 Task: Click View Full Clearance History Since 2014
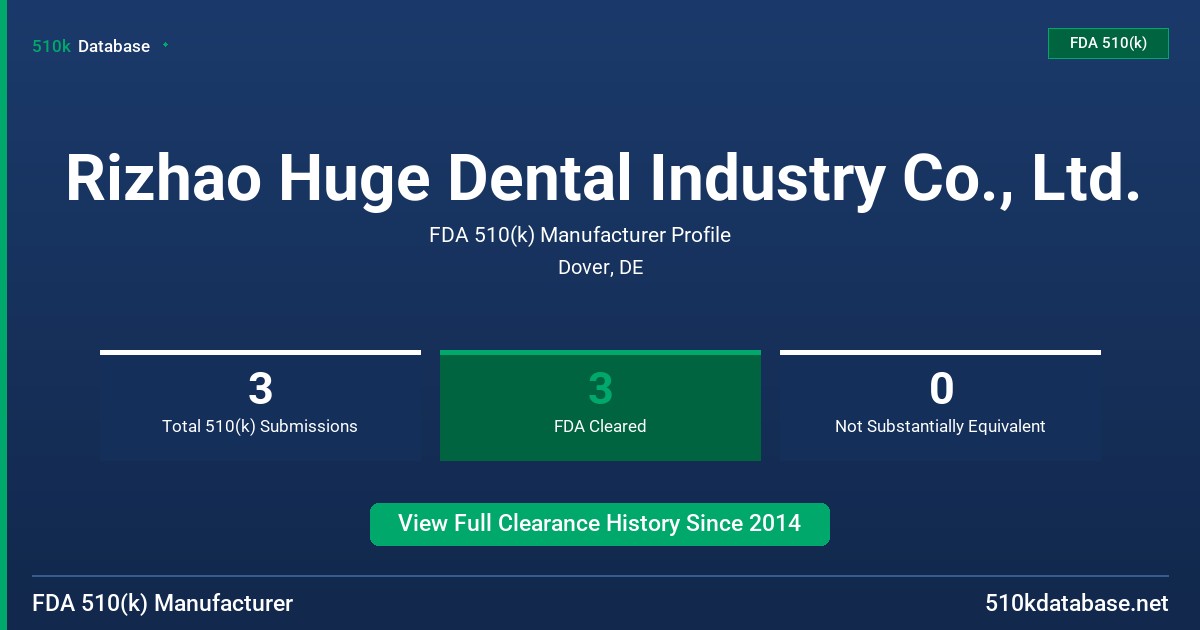coord(600,524)
